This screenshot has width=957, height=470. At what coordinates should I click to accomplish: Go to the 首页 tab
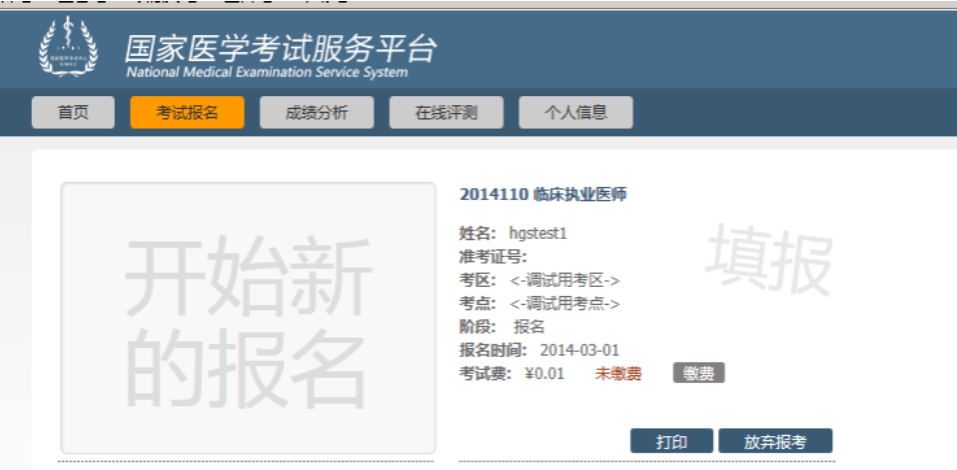tap(72, 113)
